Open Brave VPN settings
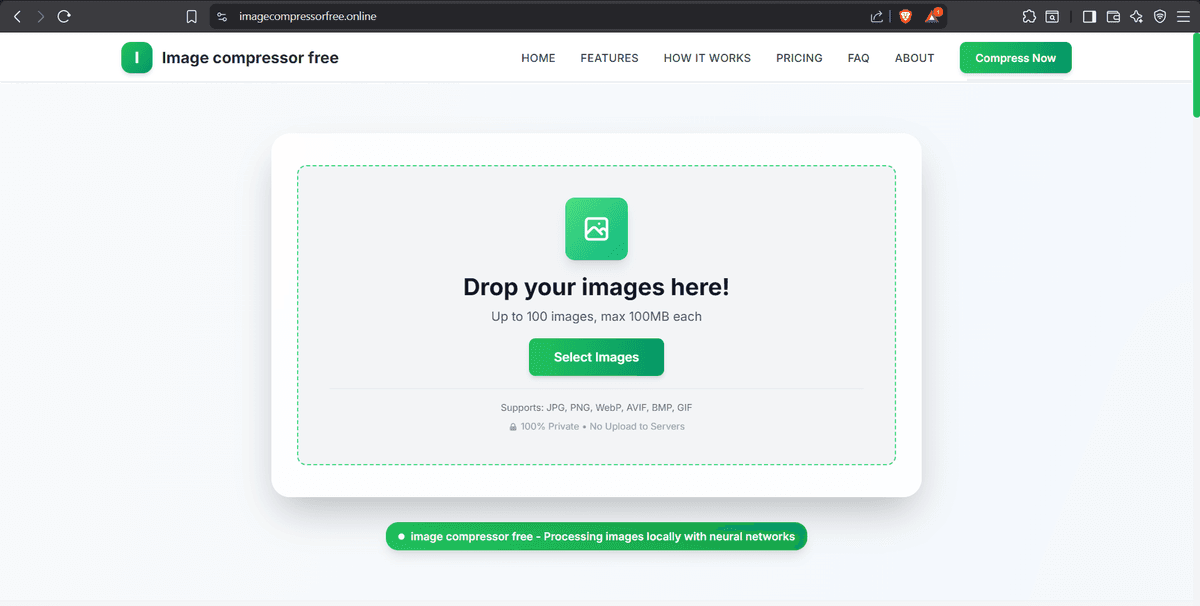This screenshot has width=1200, height=606. (x=1160, y=16)
